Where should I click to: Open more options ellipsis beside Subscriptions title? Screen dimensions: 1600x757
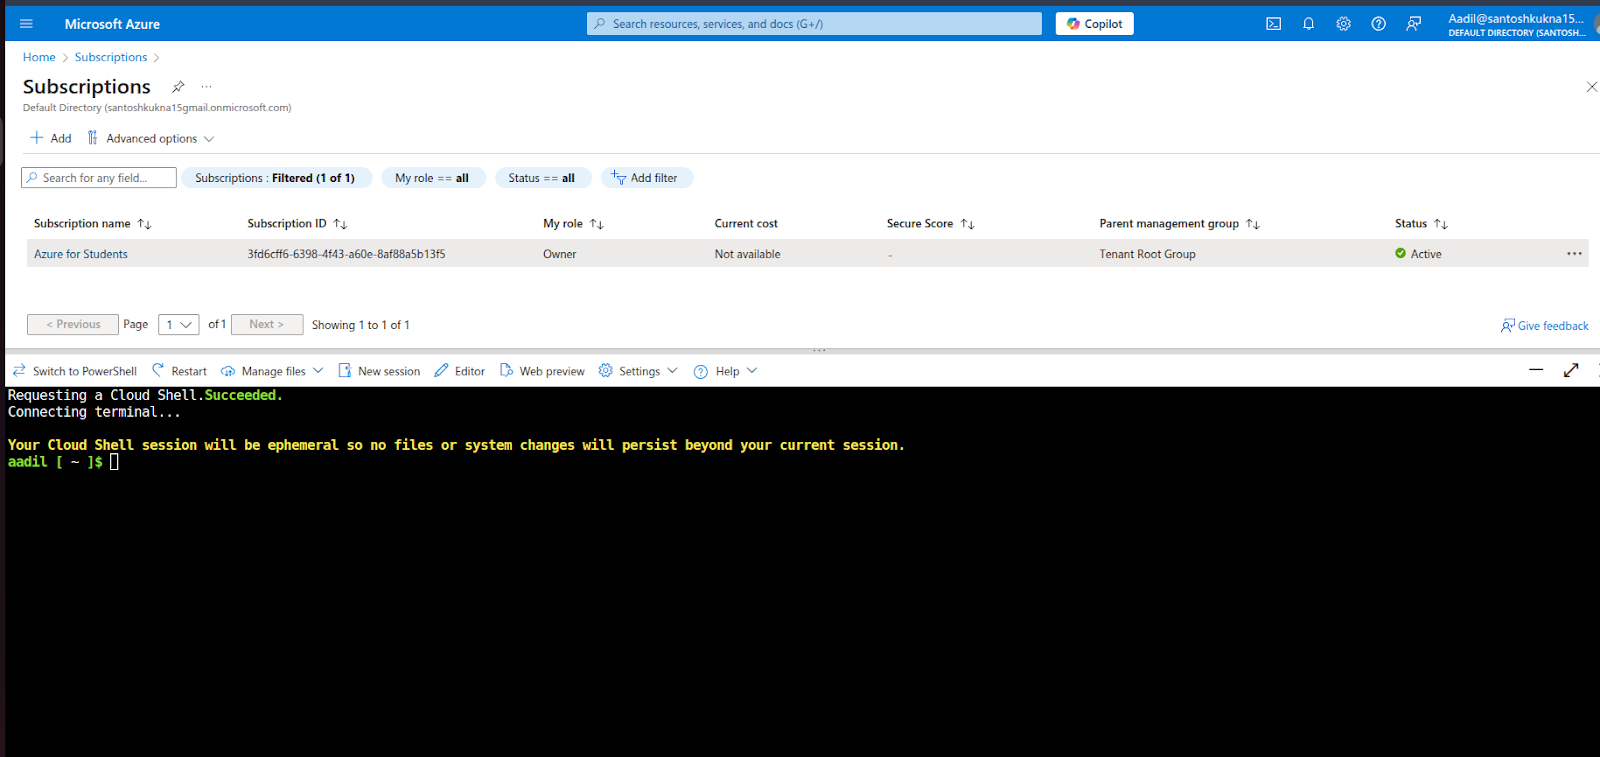pyautogui.click(x=206, y=87)
